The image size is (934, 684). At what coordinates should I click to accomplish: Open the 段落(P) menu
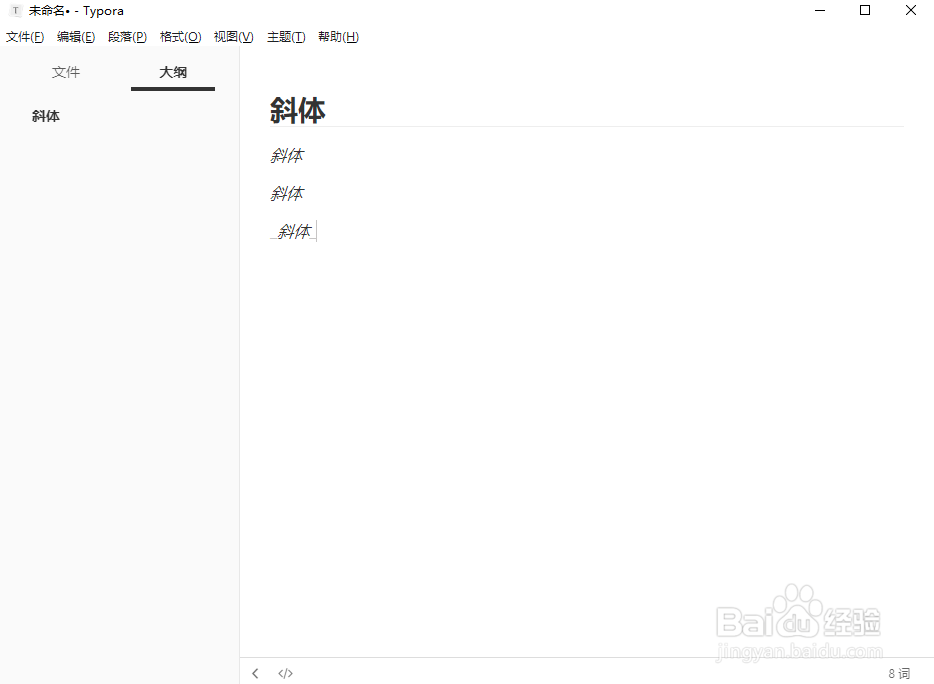tap(127, 37)
